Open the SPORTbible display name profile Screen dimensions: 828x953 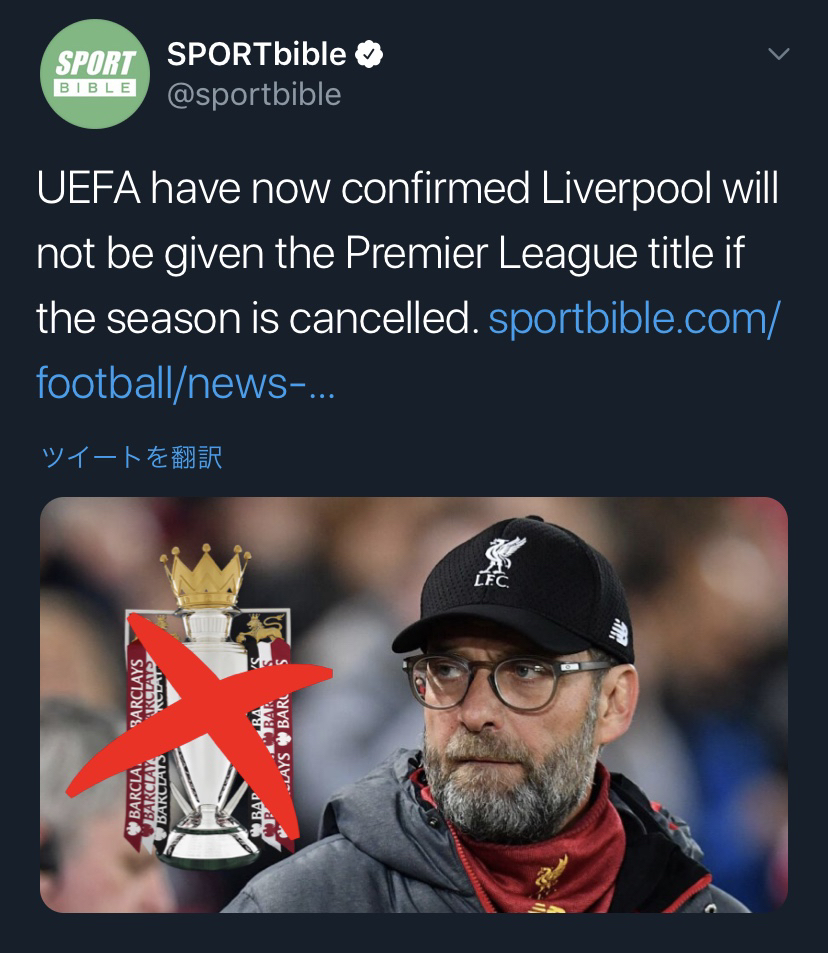(x=256, y=54)
